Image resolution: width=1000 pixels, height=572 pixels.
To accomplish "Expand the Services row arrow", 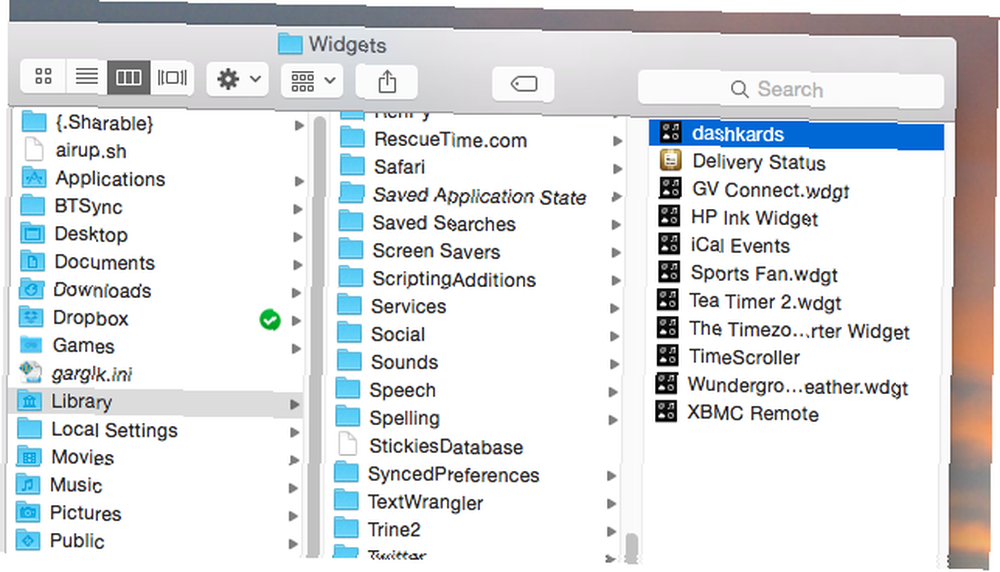I will point(615,308).
